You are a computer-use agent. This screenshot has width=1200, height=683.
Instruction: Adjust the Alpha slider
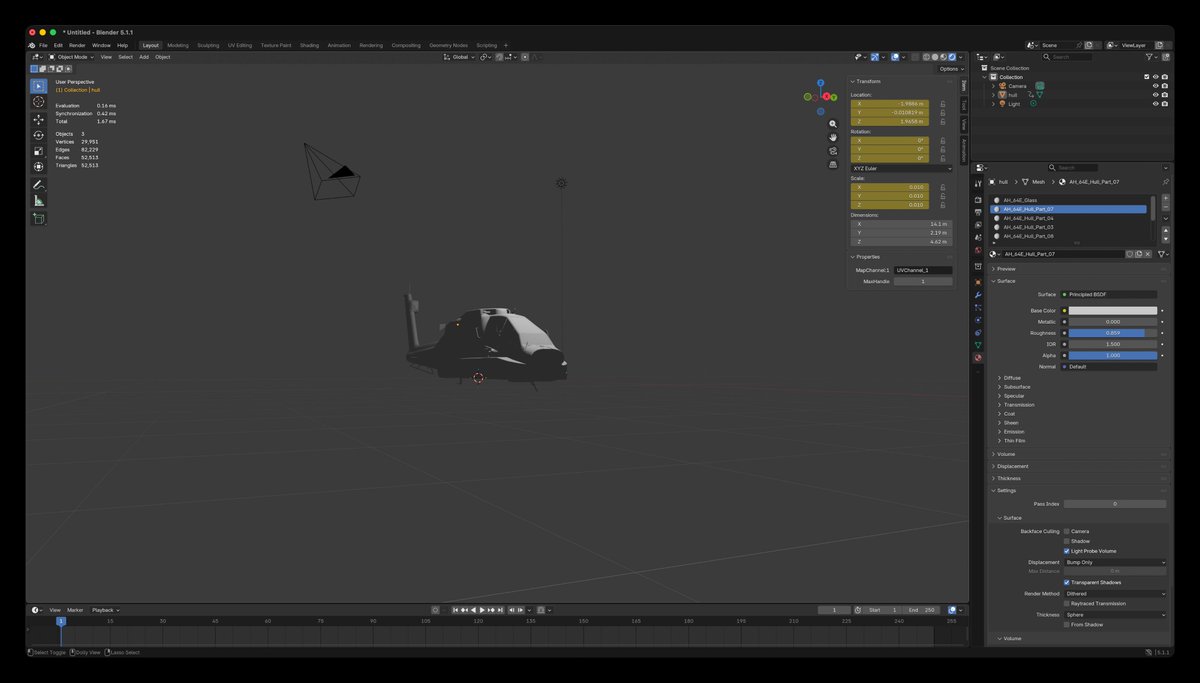coord(1113,355)
